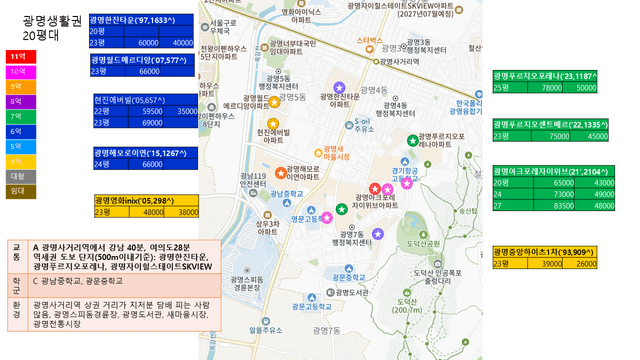Click the purple star near 광명7동 행정복지센터

[378, 234]
